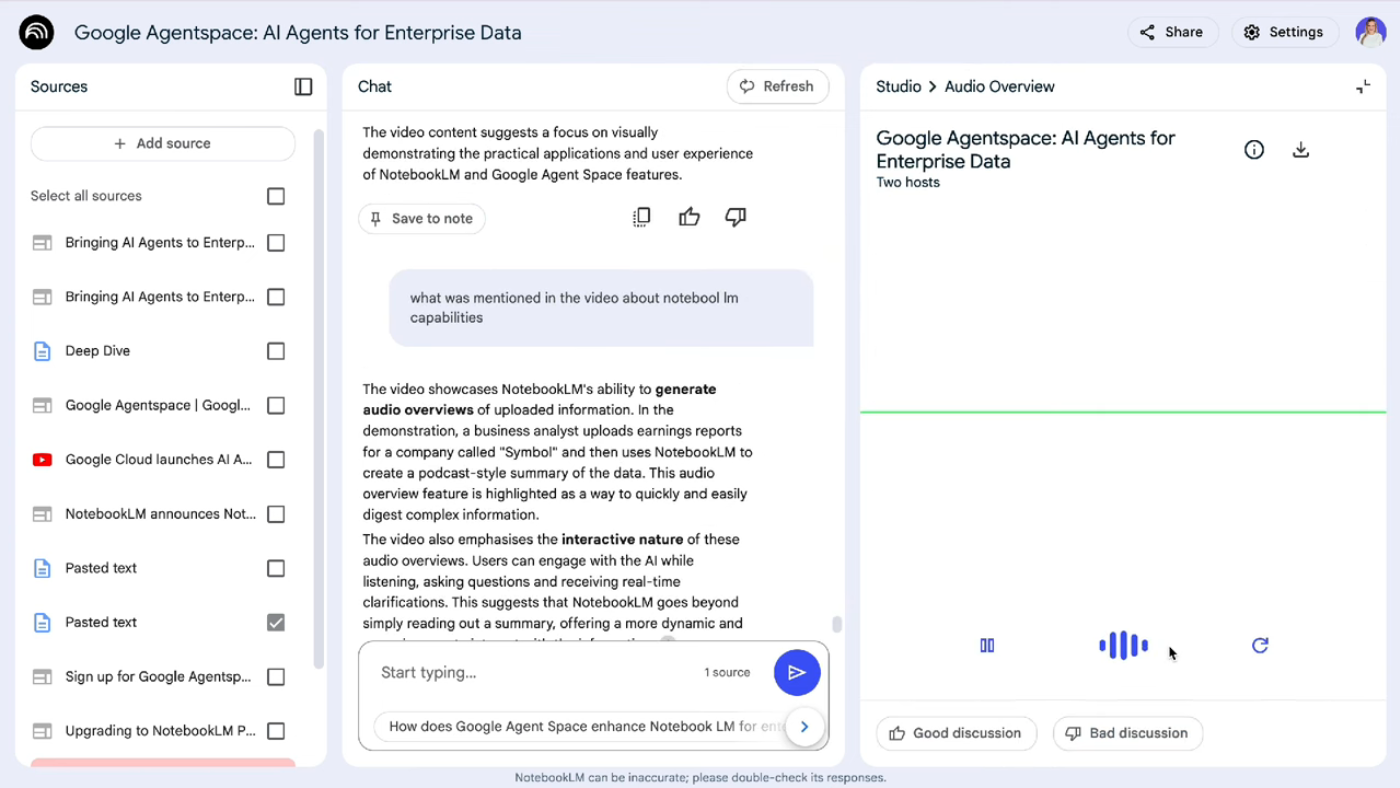
Task: Click the blue audio waveform indicator
Action: click(x=1123, y=645)
